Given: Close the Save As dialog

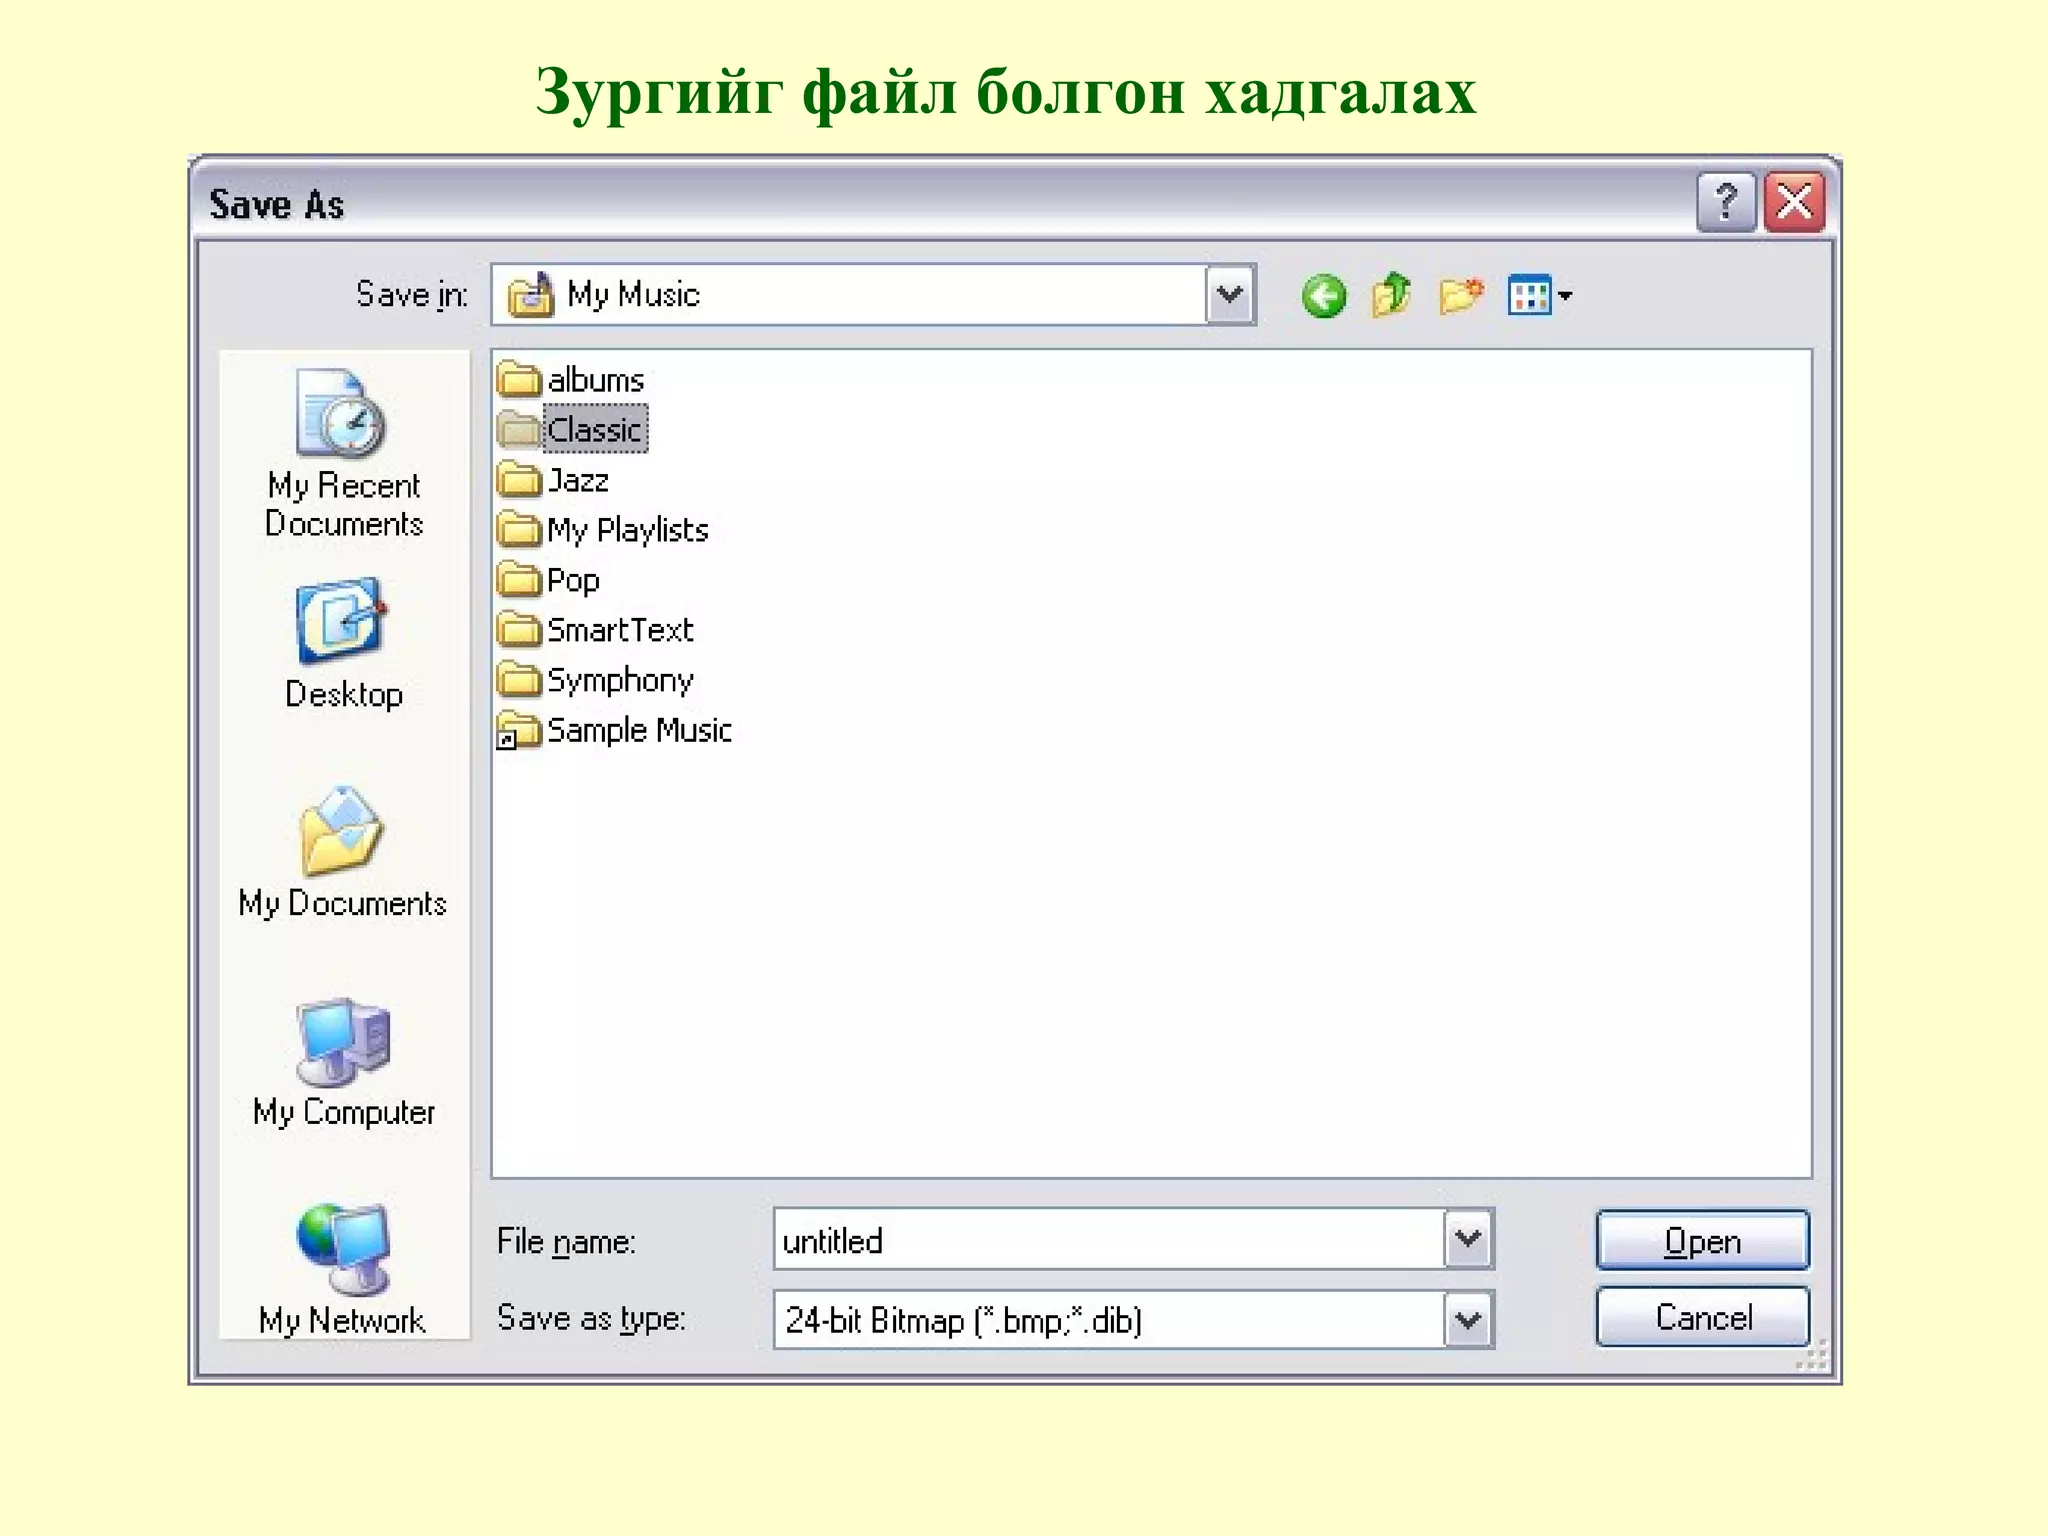Looking at the screenshot, I should [1794, 202].
